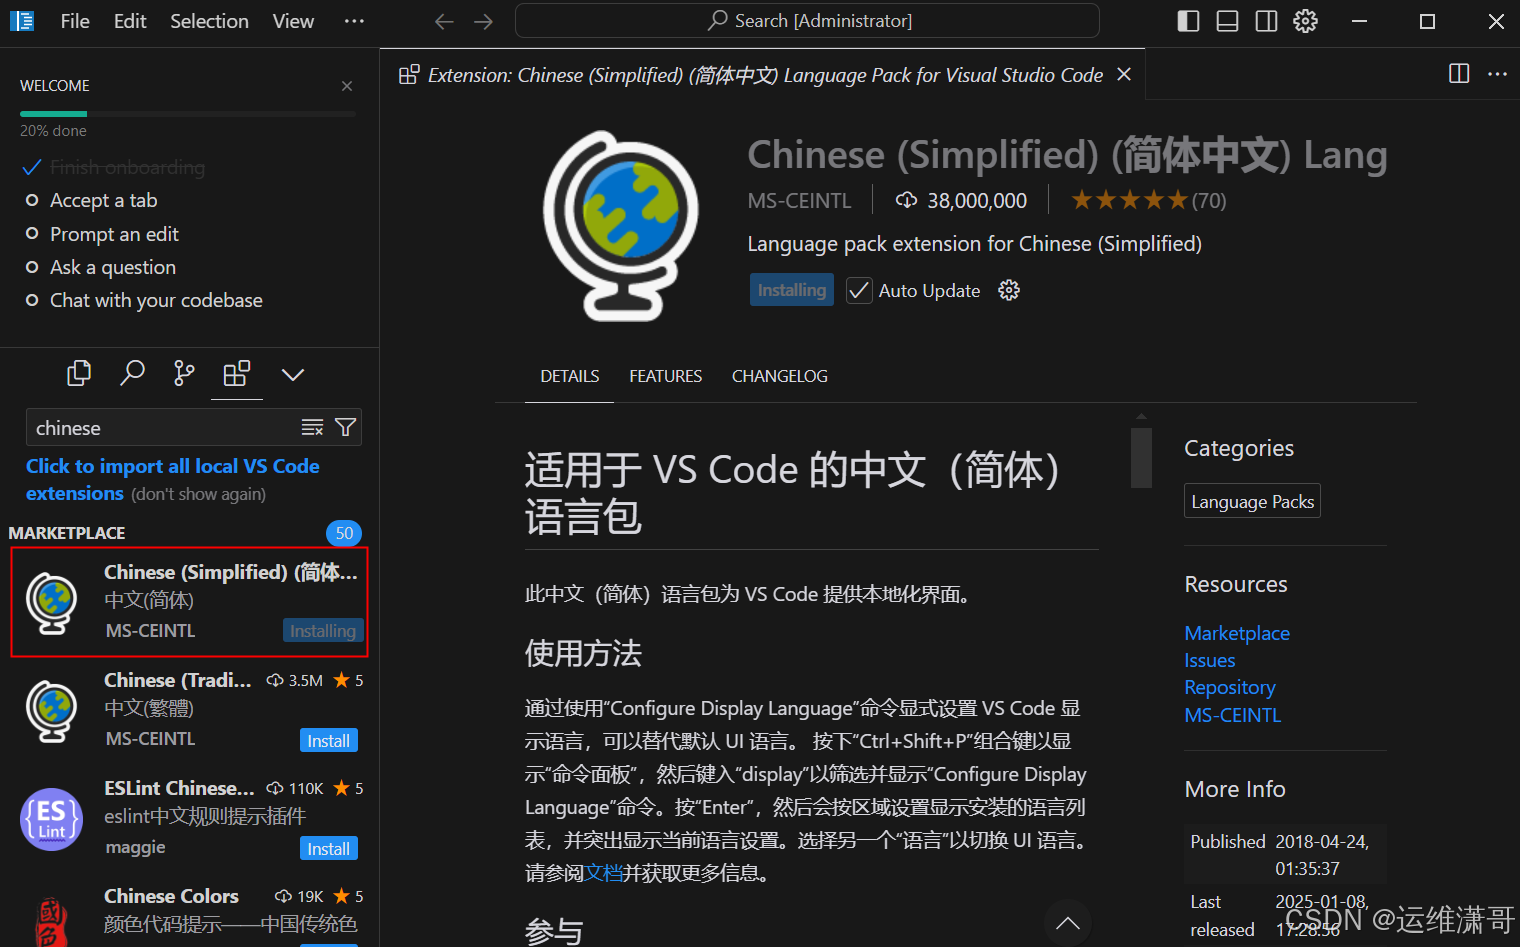Close the Welcome onboarding panel
Image resolution: width=1520 pixels, height=947 pixels.
point(347,86)
